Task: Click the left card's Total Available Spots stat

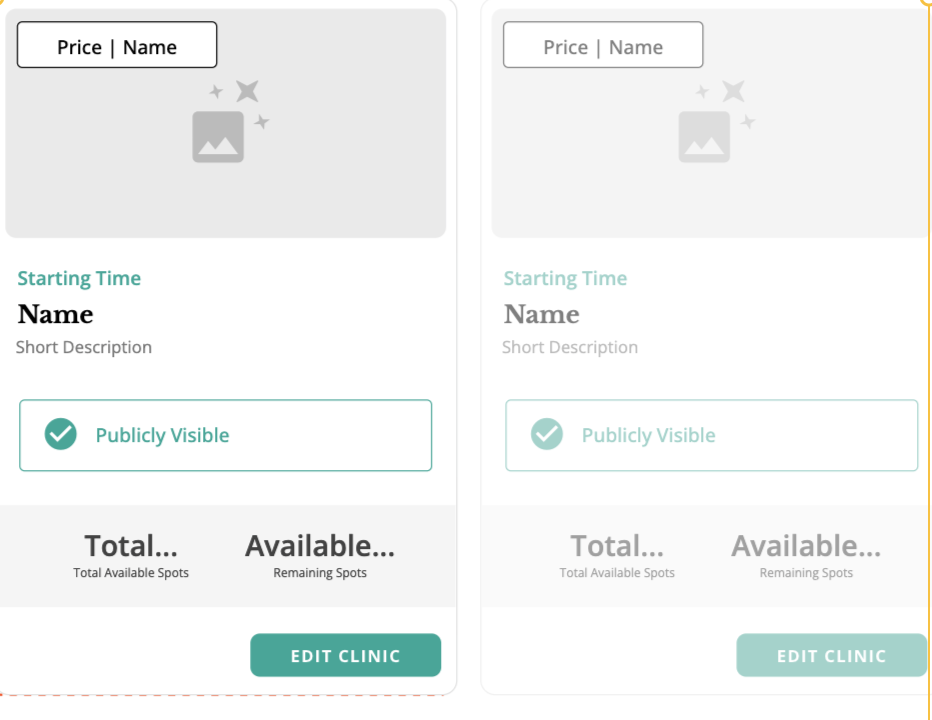Action: (x=131, y=555)
